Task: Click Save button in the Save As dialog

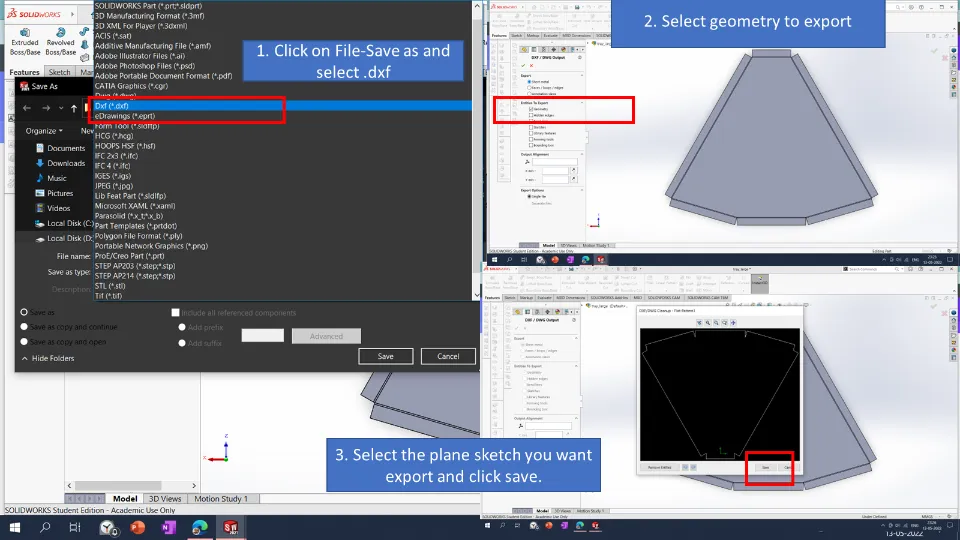Action: [386, 356]
